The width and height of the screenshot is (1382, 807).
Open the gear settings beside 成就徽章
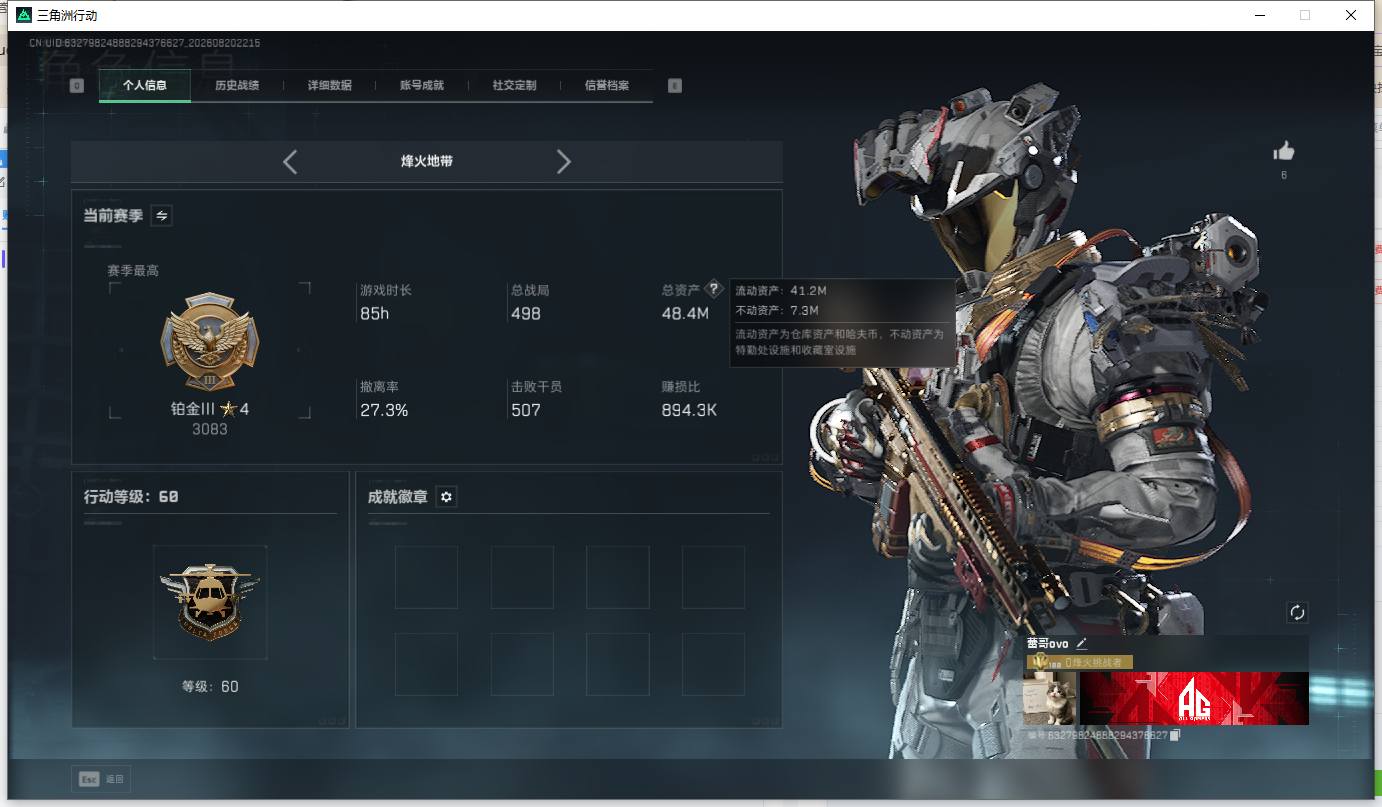click(446, 497)
